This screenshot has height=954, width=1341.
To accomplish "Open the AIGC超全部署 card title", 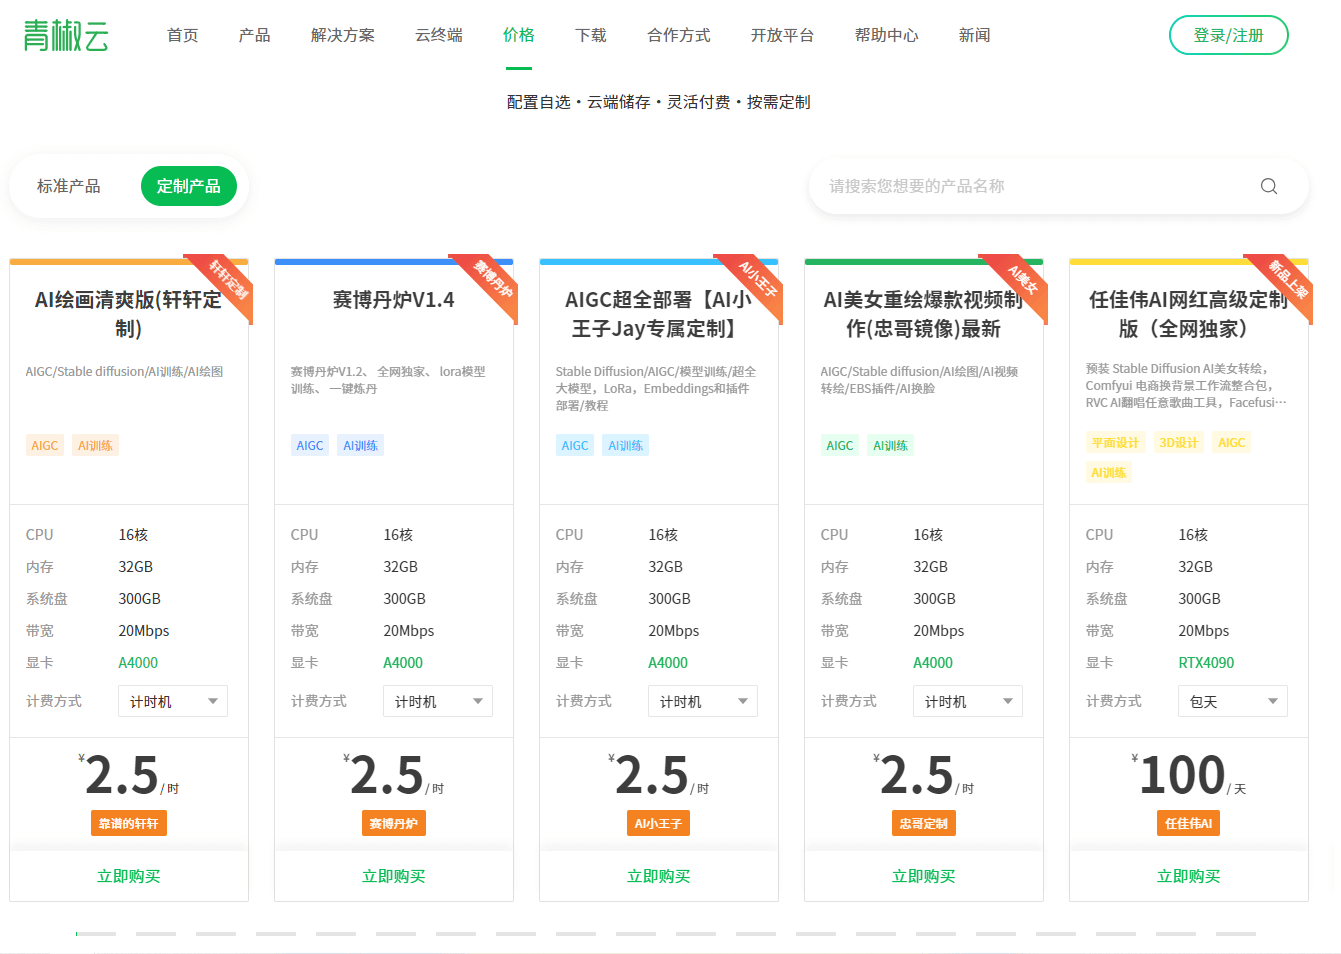I will point(659,314).
